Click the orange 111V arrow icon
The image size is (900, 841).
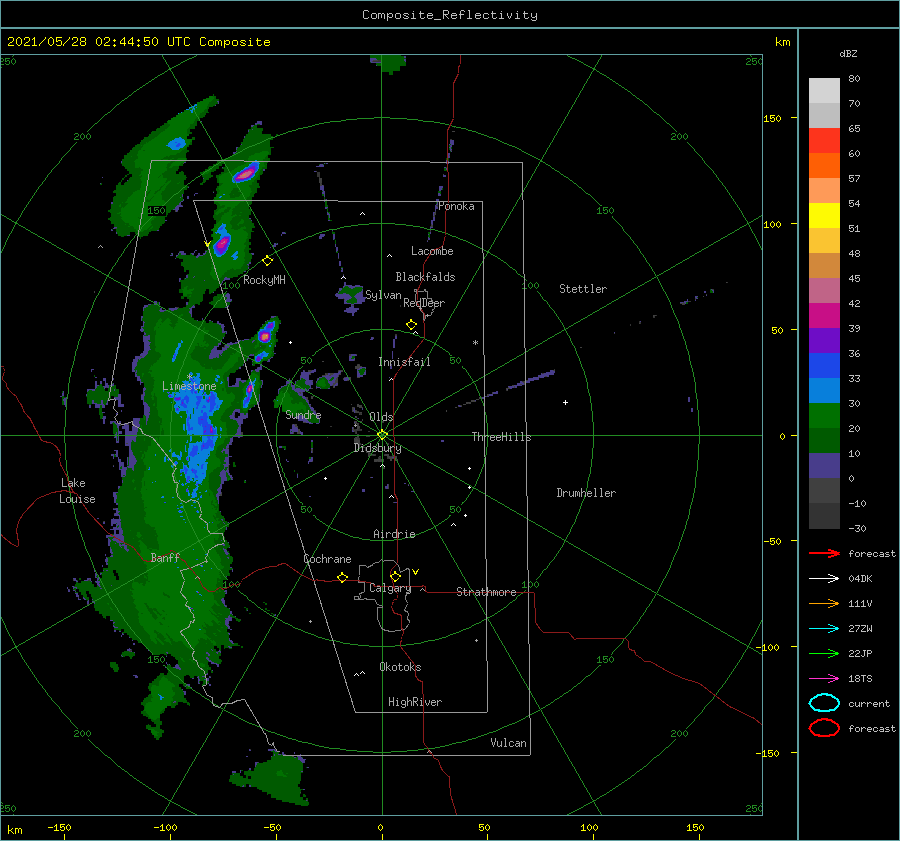824,603
